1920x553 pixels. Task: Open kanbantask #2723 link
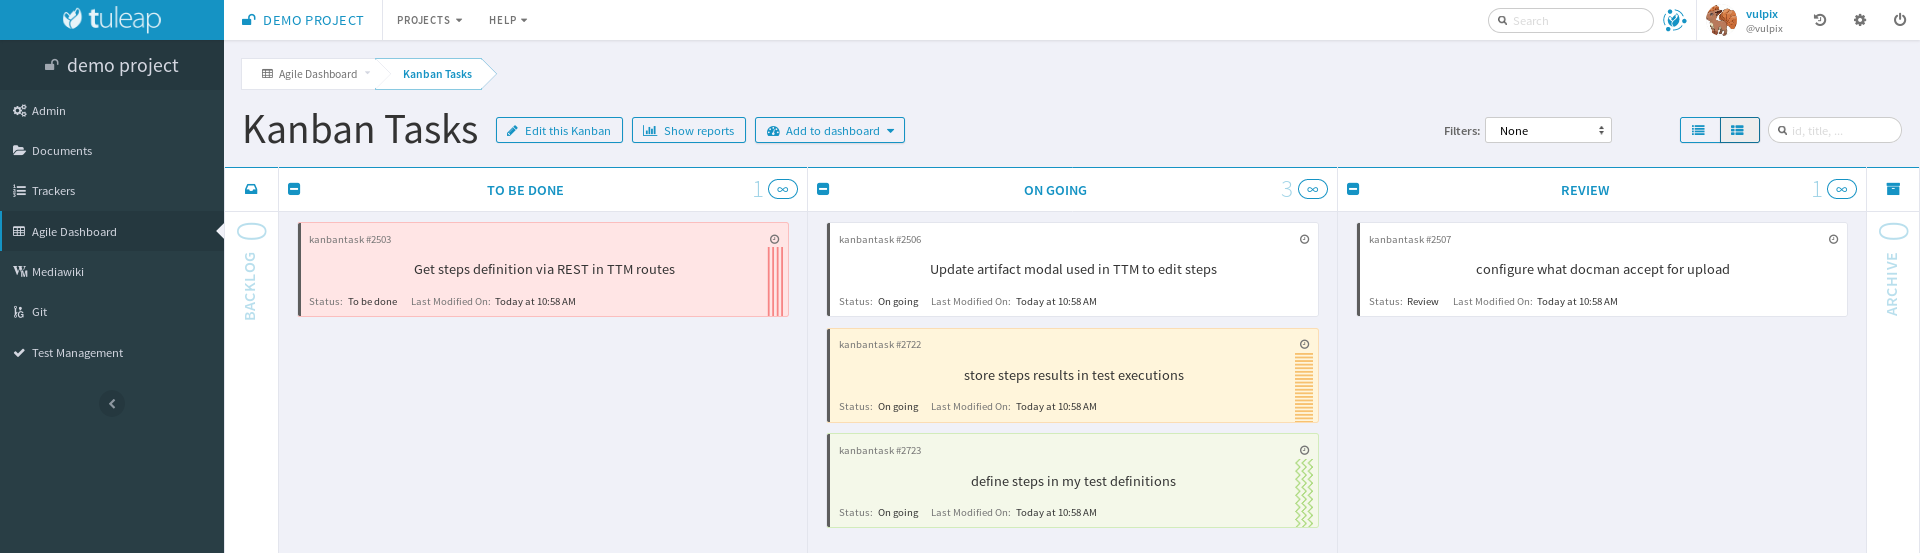point(880,451)
